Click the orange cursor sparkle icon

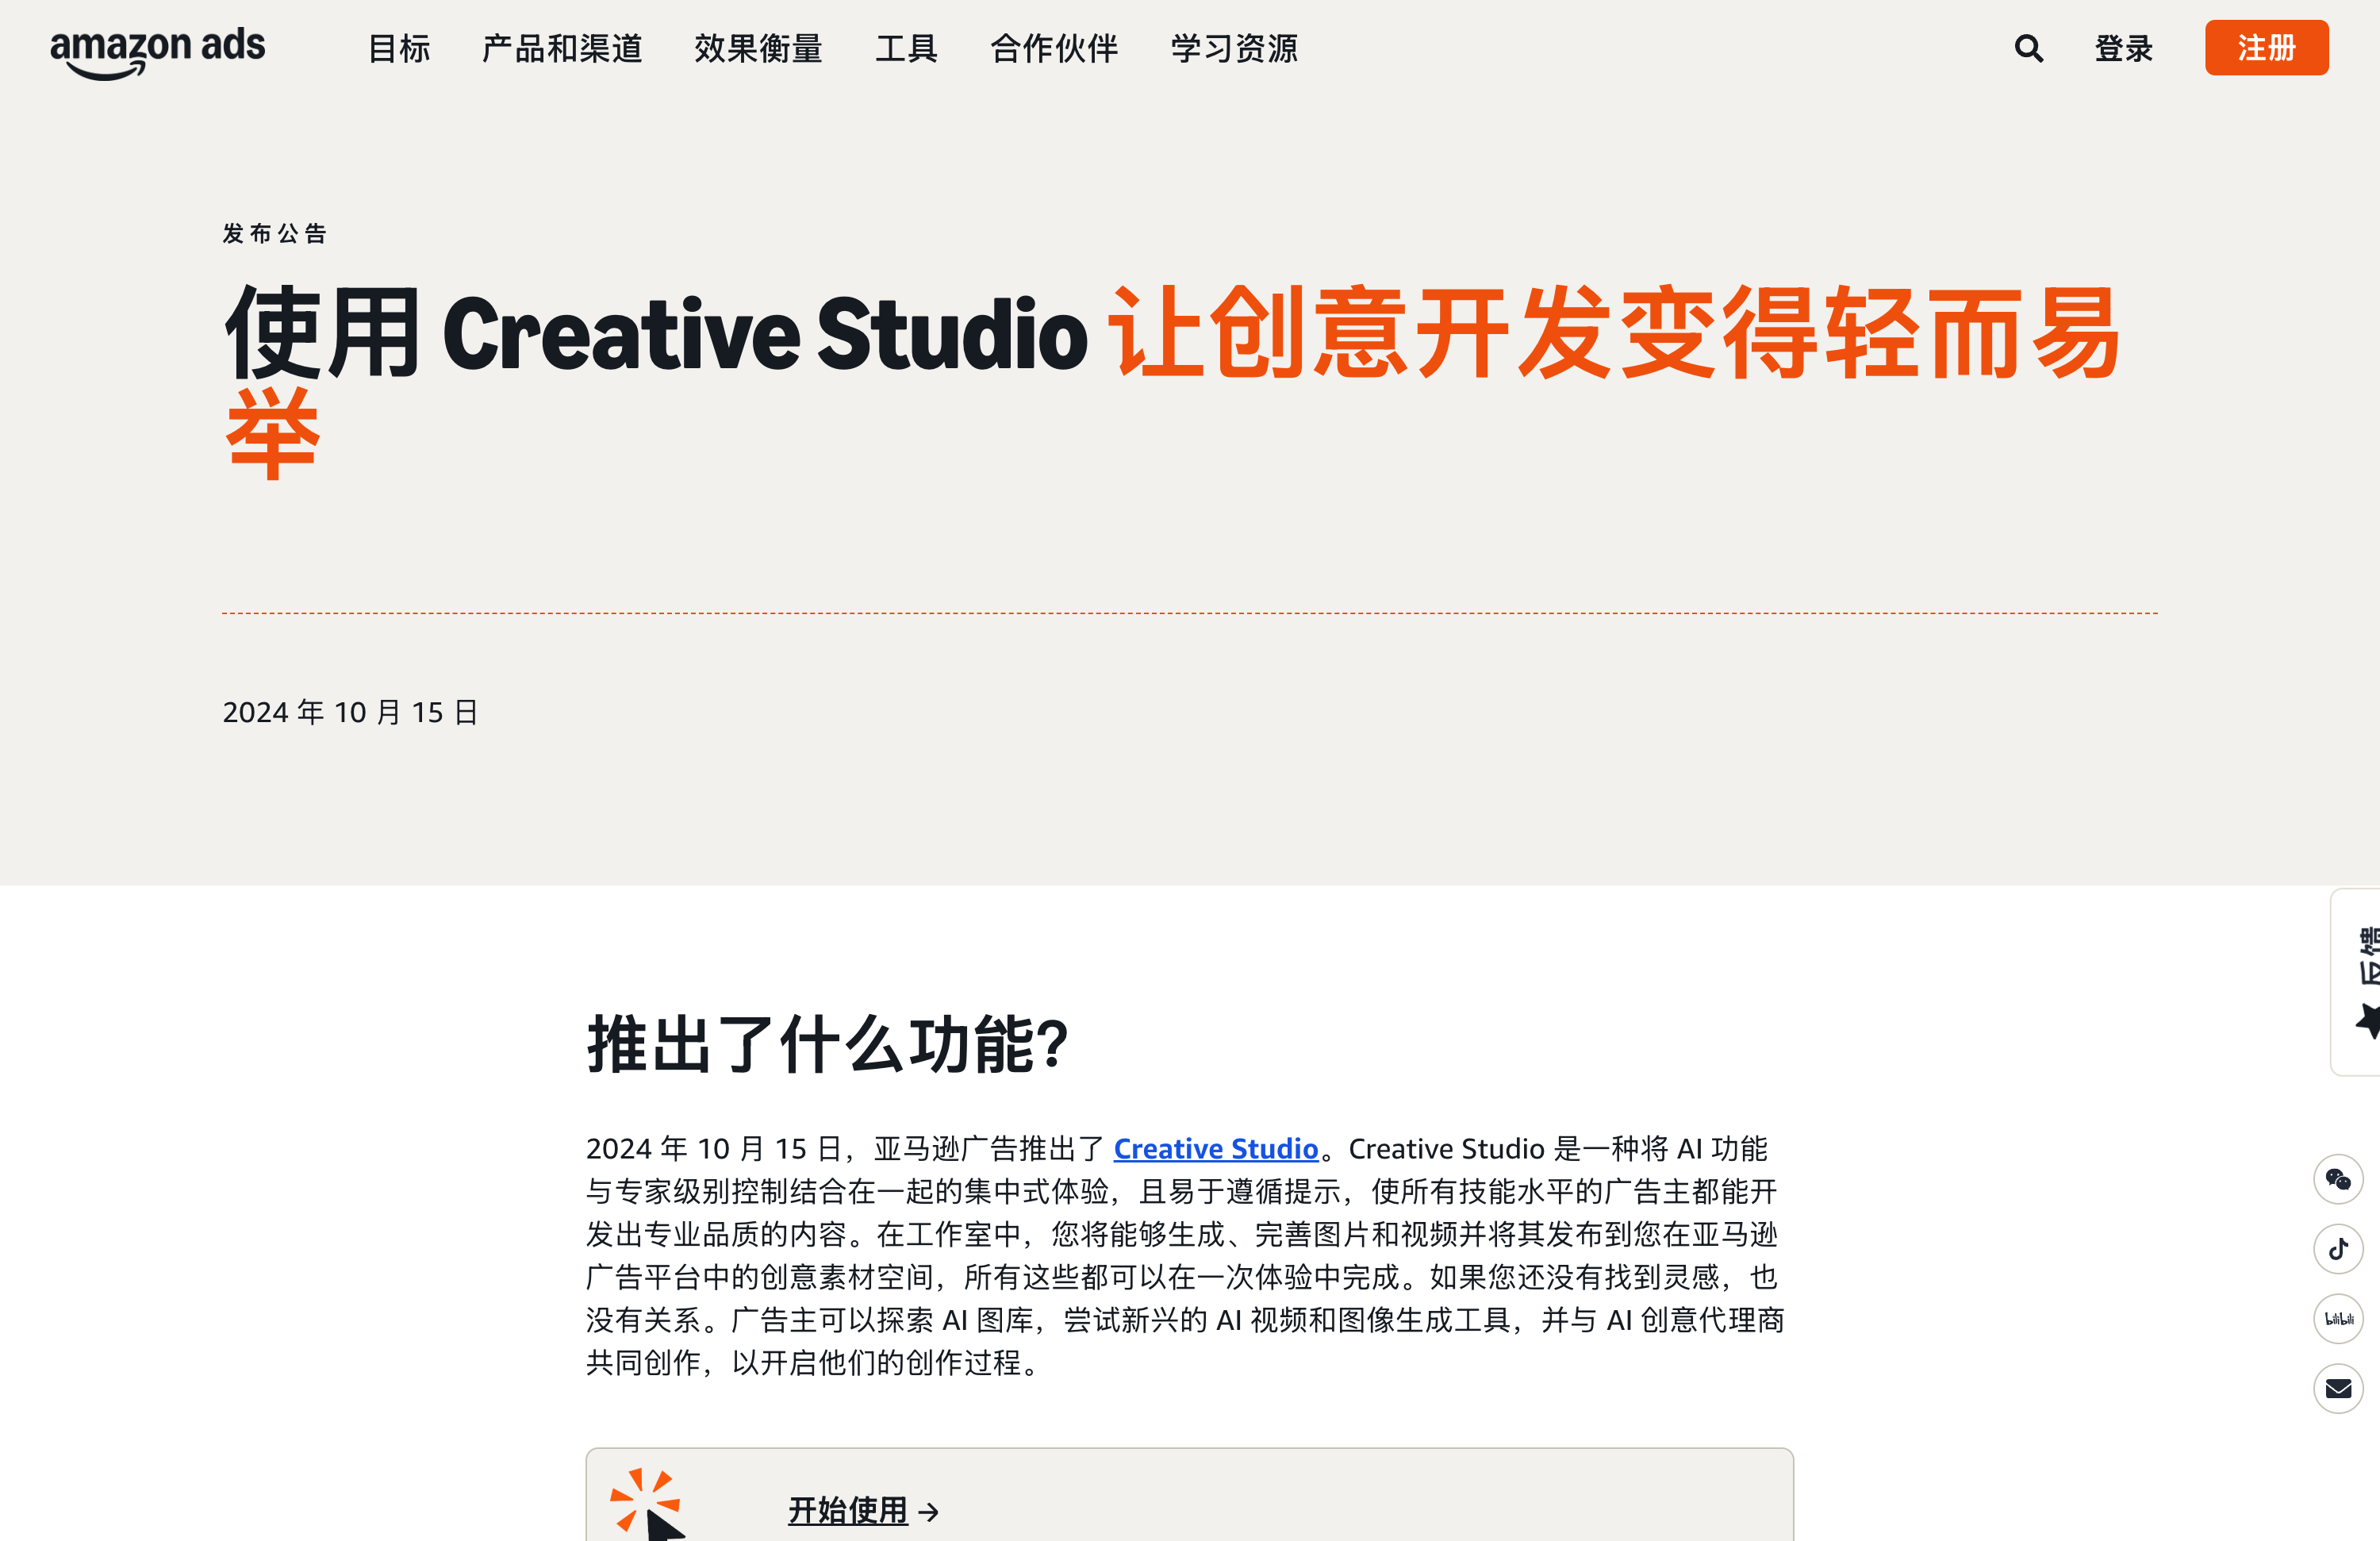tap(648, 1504)
